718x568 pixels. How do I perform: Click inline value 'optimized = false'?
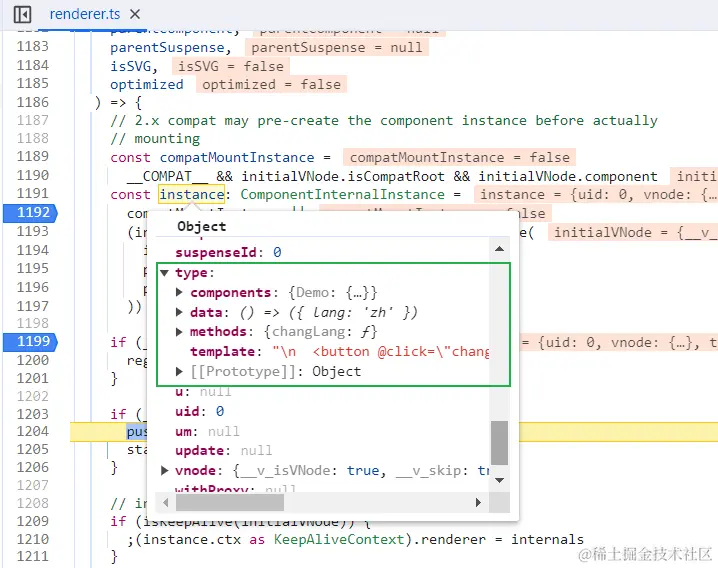[272, 85]
